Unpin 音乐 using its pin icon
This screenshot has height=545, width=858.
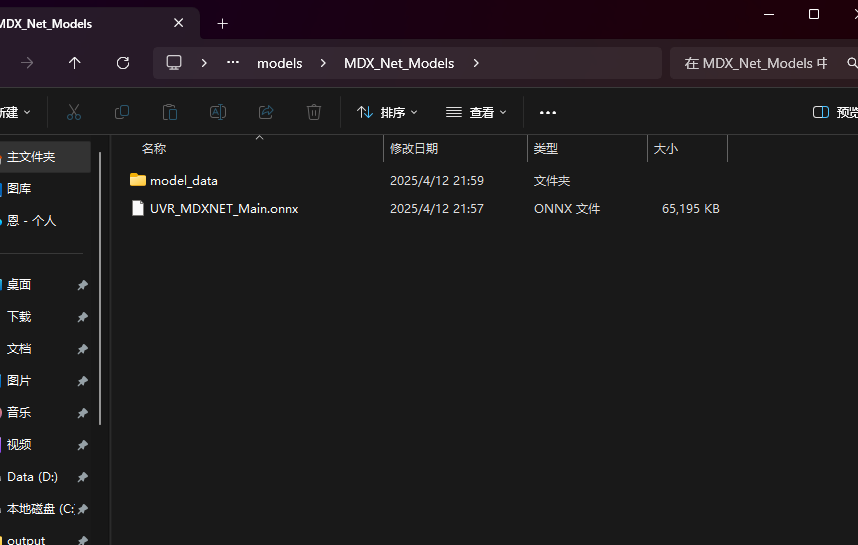coord(83,413)
